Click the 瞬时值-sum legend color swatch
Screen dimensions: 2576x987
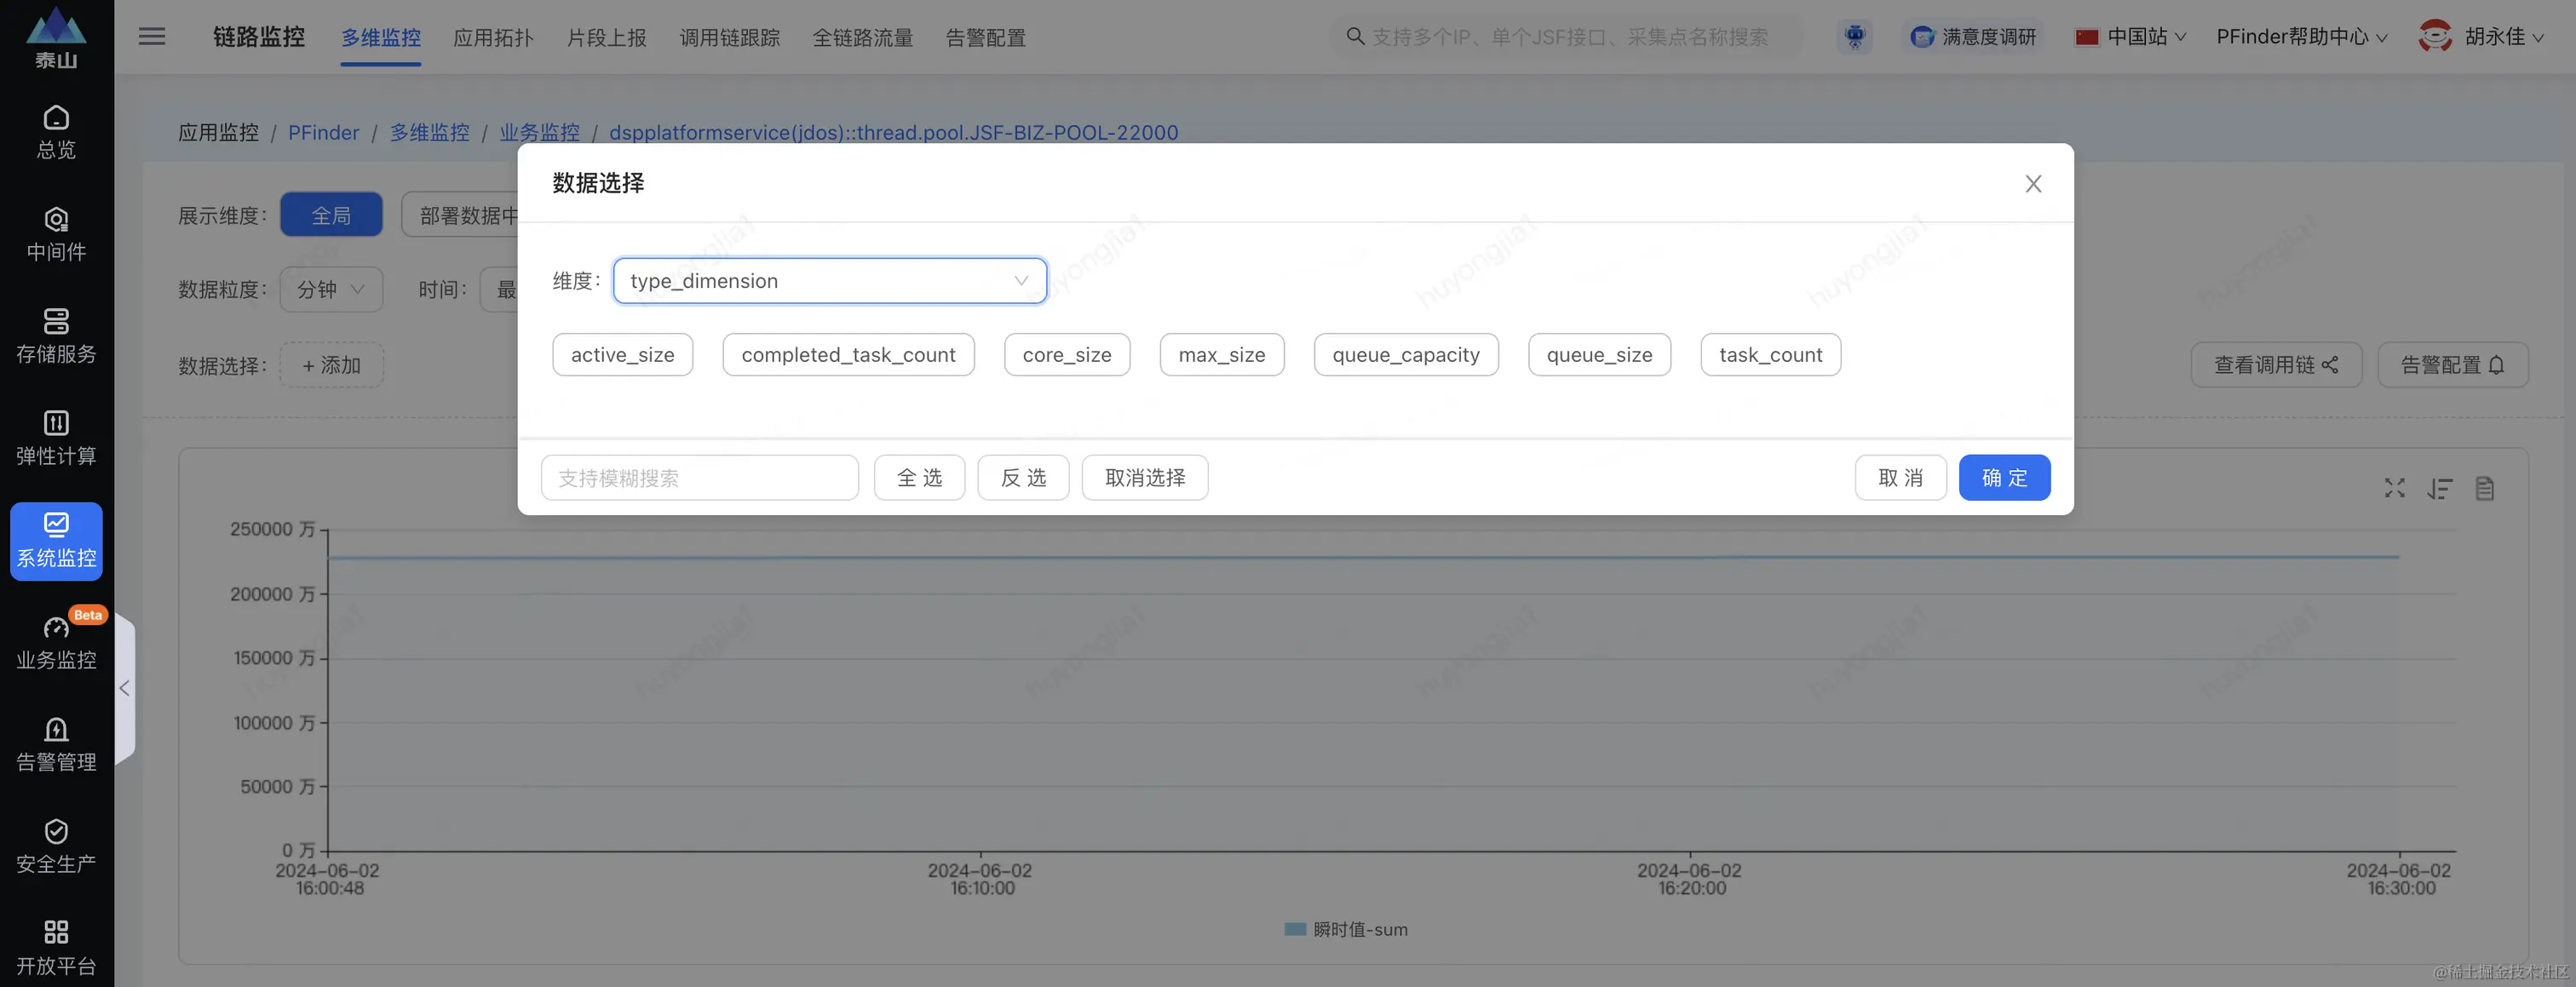1295,929
